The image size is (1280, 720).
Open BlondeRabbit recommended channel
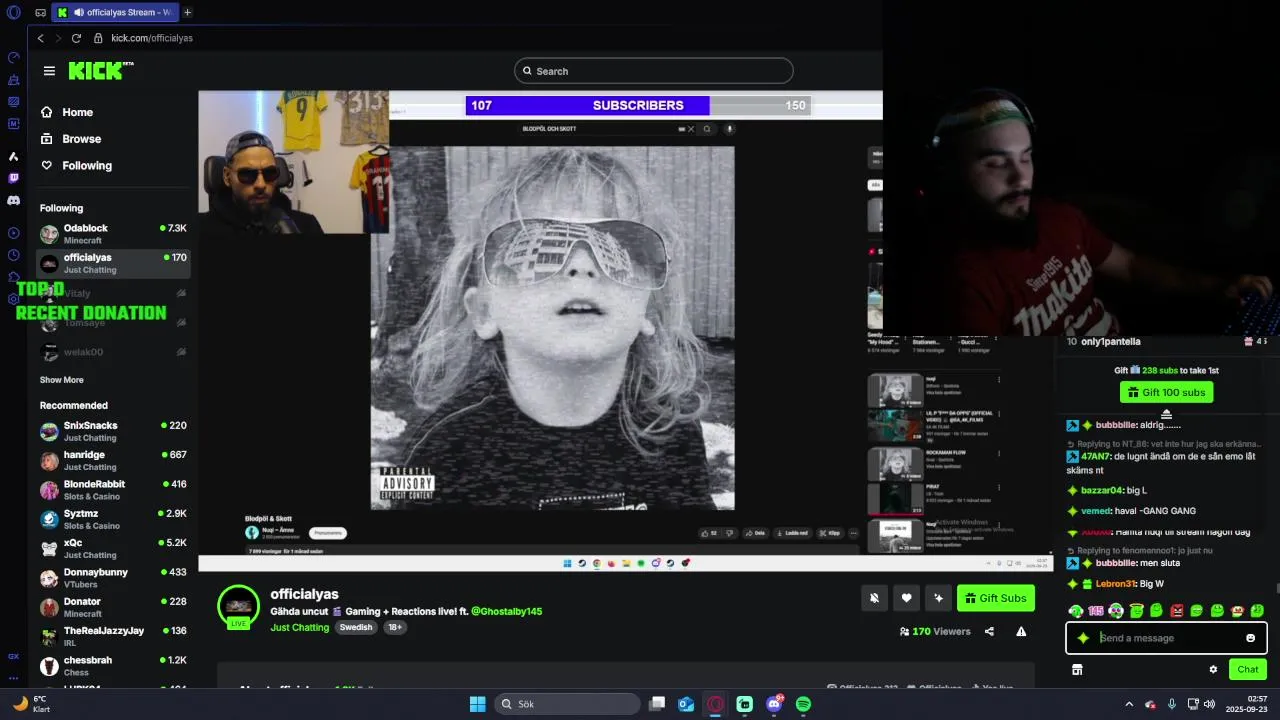tap(113, 490)
